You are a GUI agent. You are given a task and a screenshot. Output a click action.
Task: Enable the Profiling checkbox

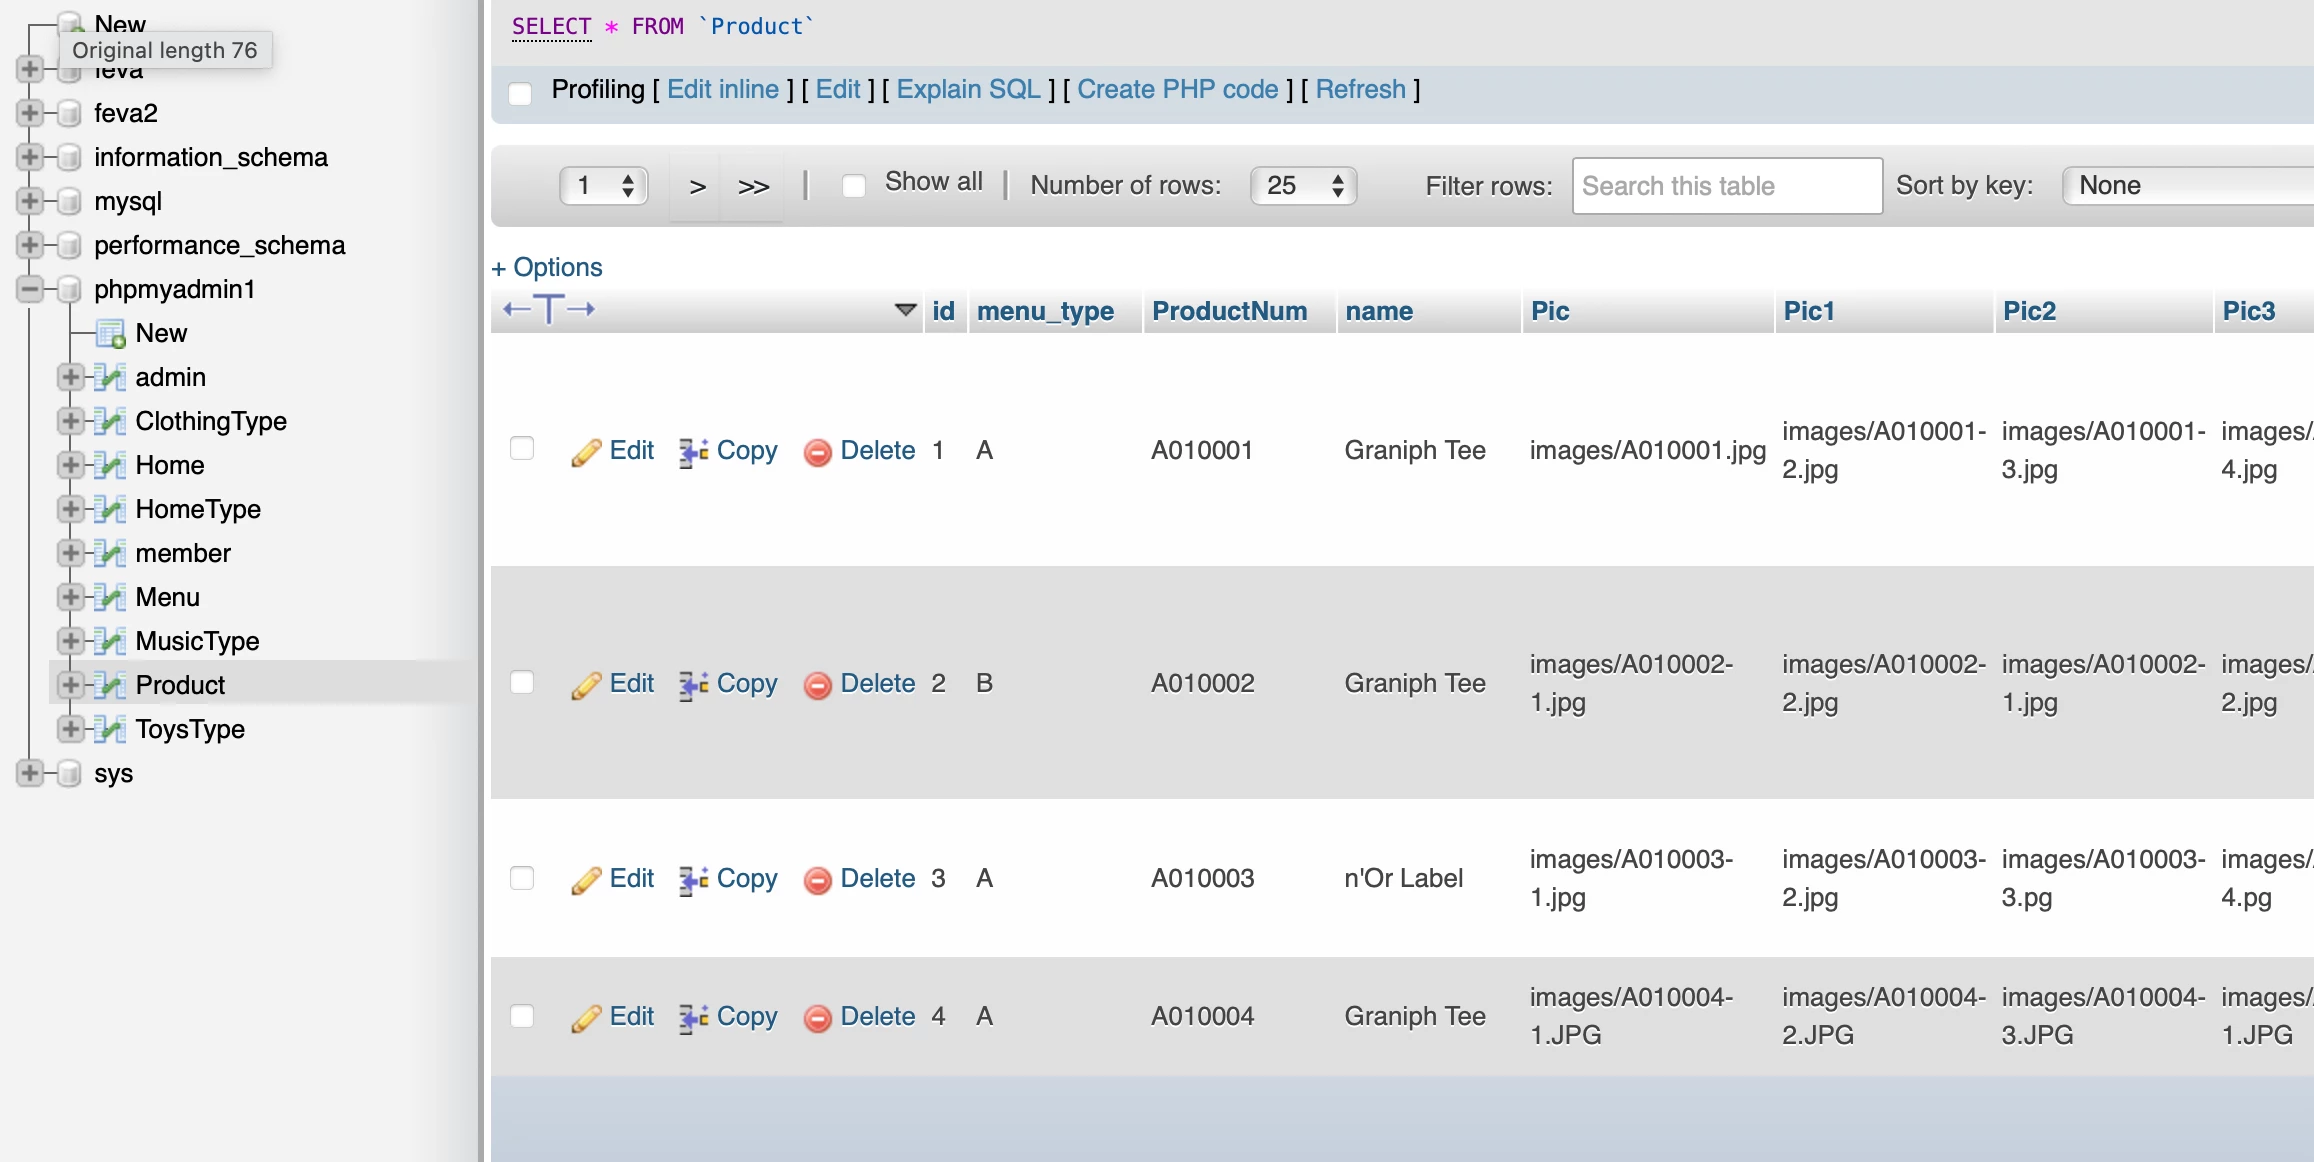[x=520, y=93]
